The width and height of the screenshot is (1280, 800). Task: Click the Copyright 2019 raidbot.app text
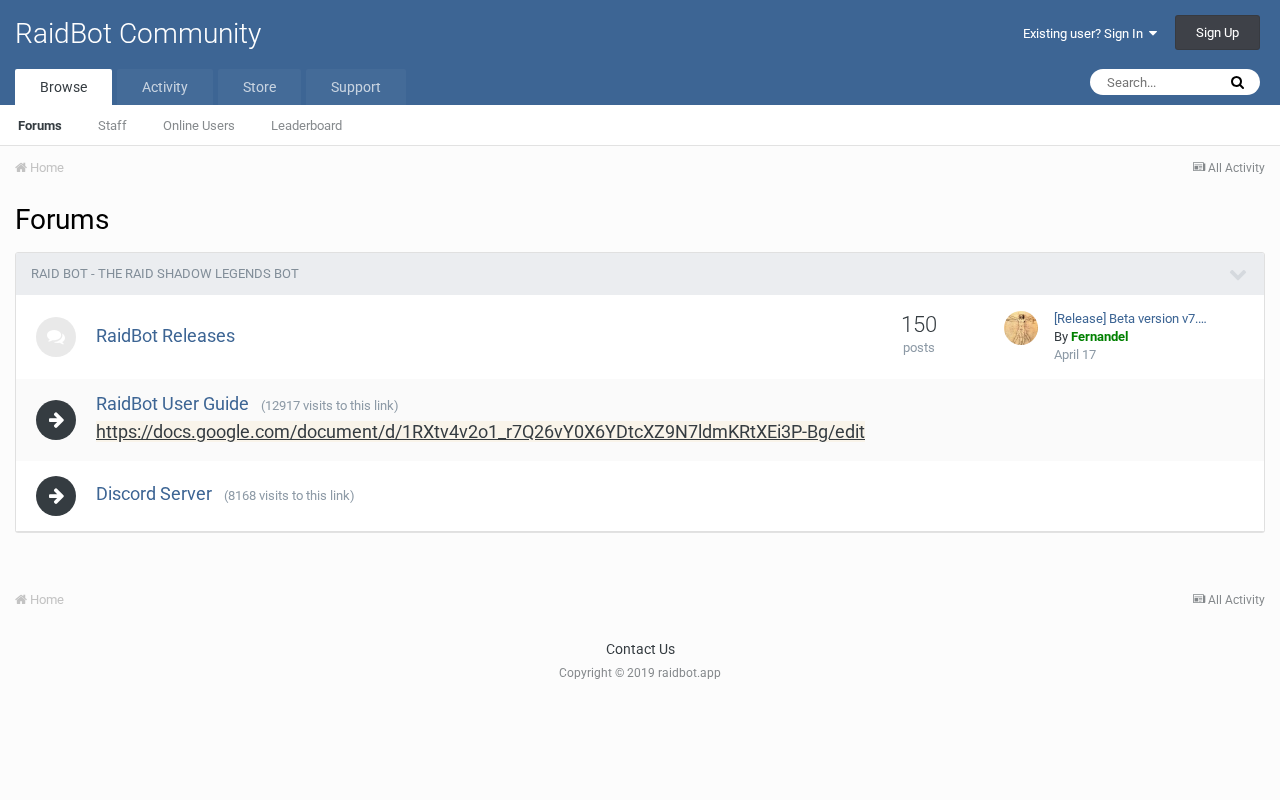640,673
